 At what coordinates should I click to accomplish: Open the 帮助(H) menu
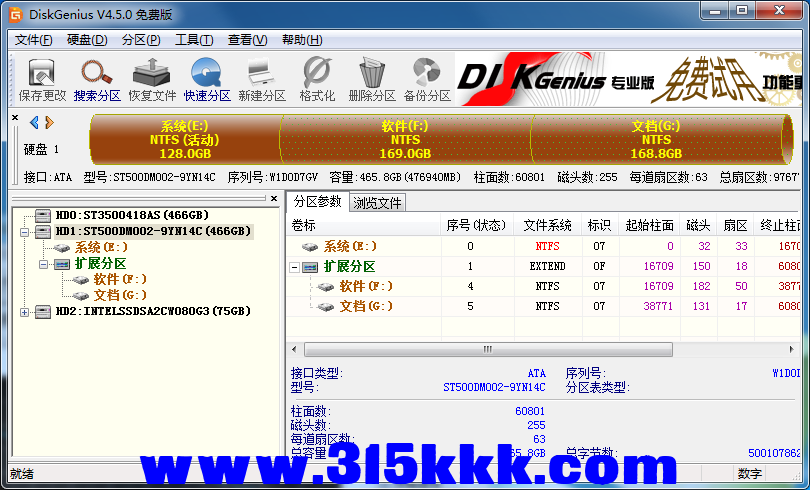[302, 40]
